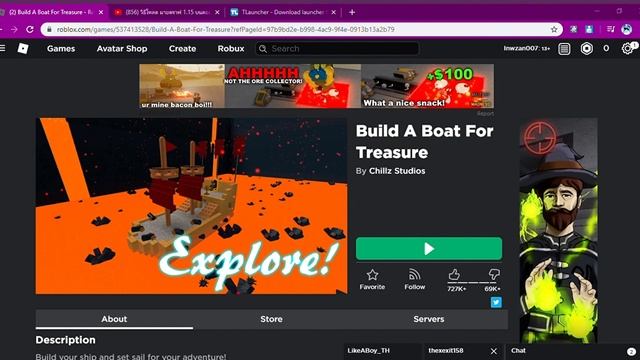
Task: Open the Chillz Studios creator link
Action: tap(397, 171)
